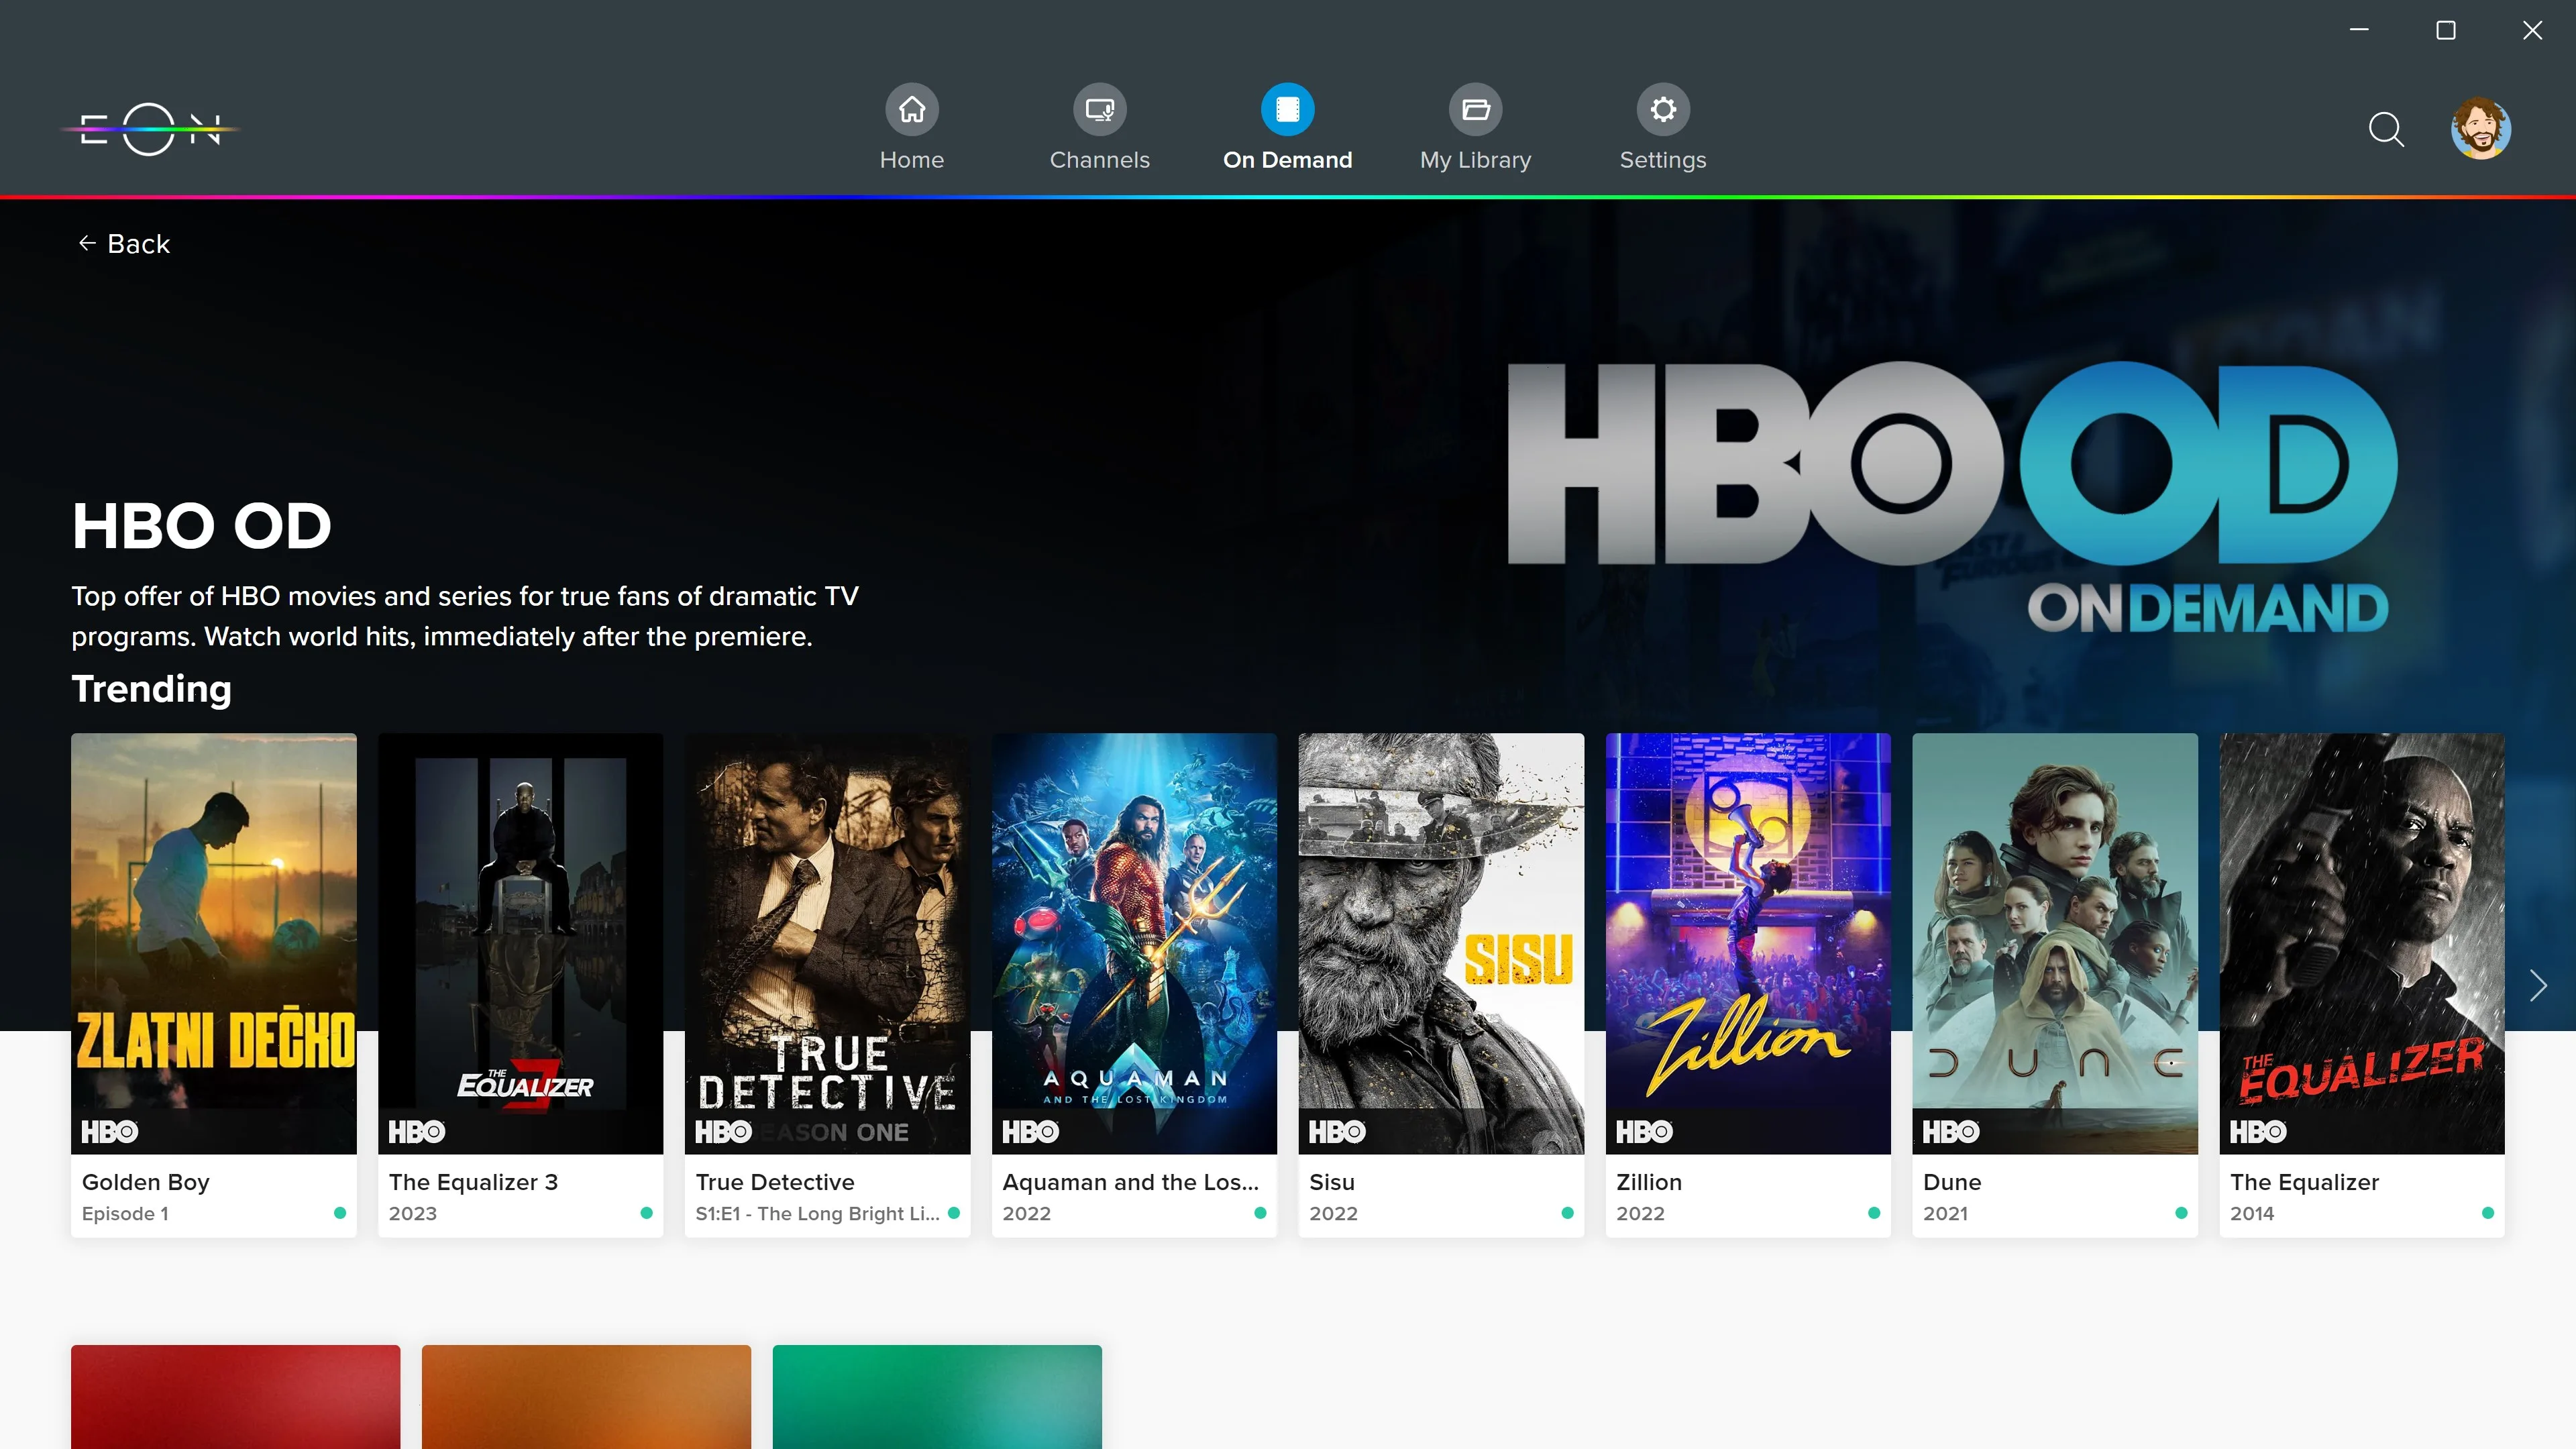This screenshot has width=2576, height=1449.
Task: Click the green dot on Golden Boy
Action: tap(340, 1213)
